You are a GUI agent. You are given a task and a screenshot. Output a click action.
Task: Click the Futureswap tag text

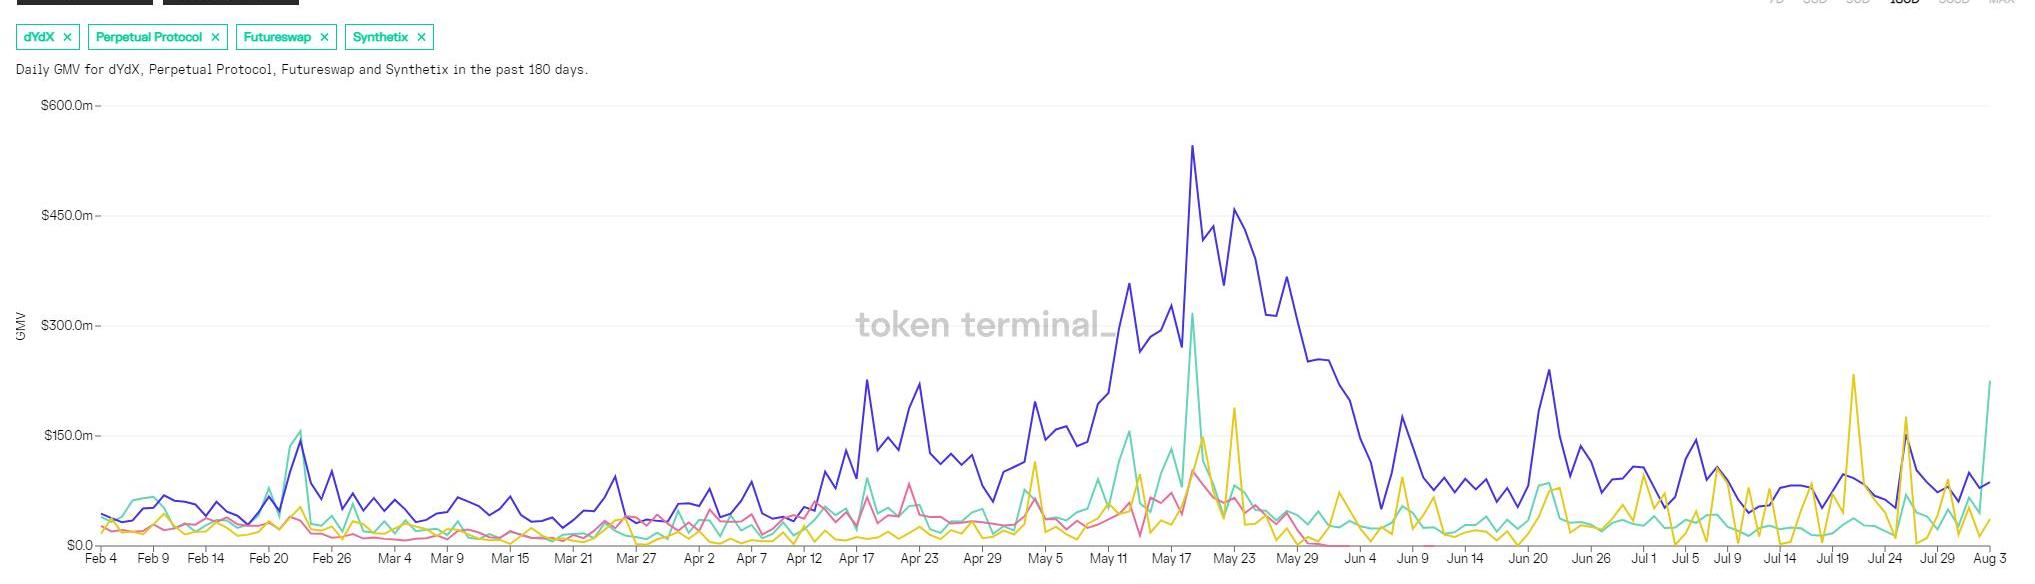[277, 37]
